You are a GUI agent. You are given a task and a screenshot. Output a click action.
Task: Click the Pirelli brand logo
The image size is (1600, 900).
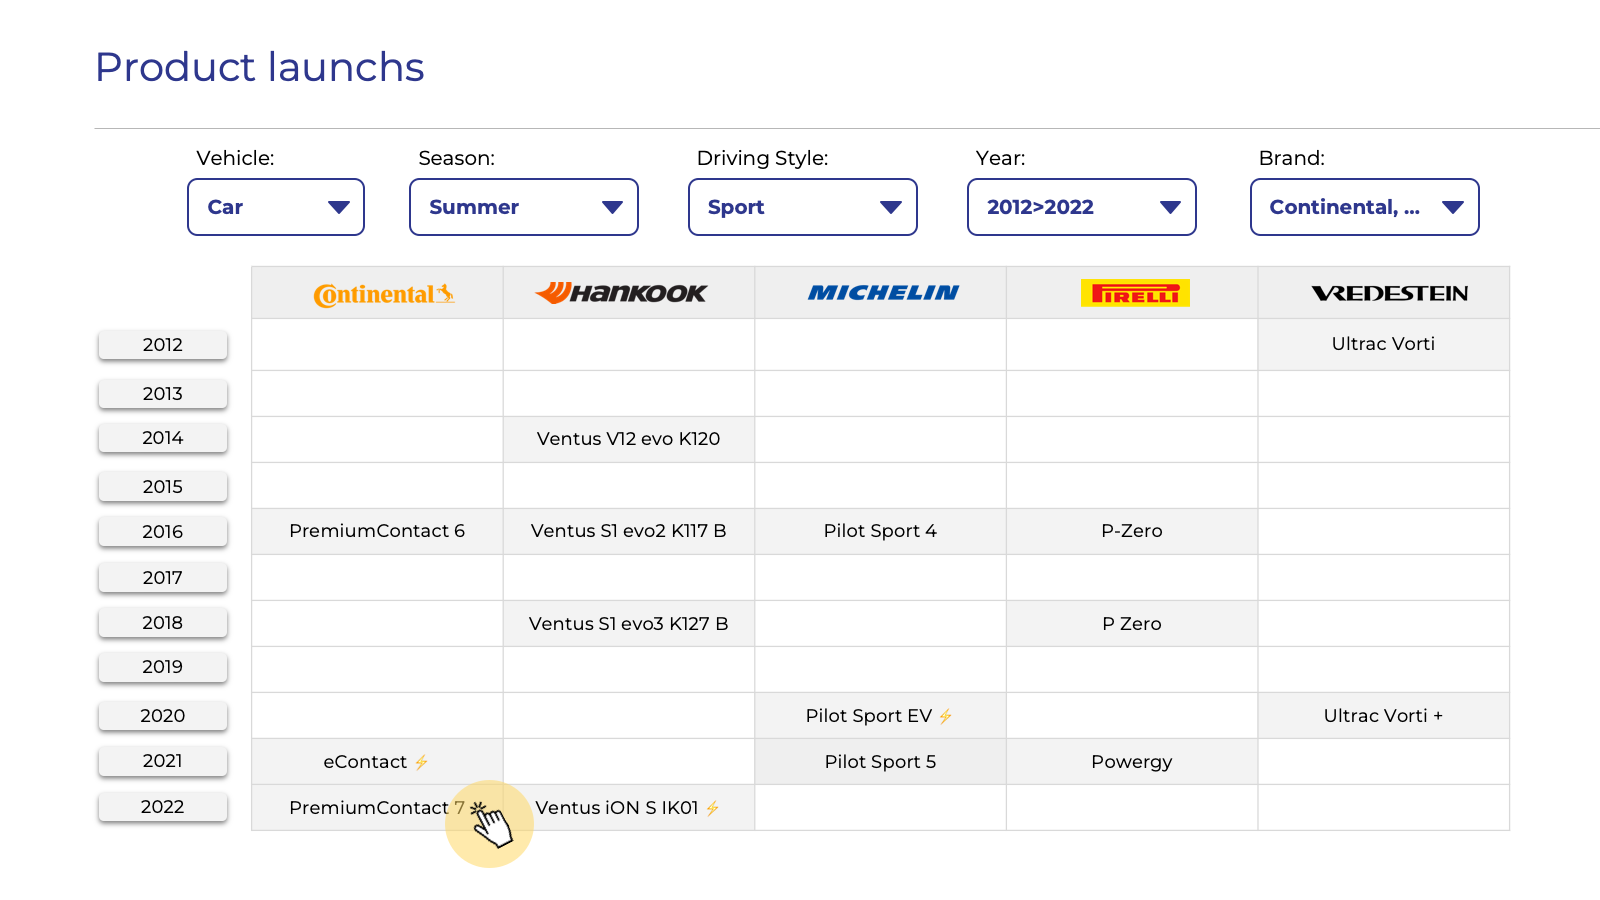[1135, 293]
